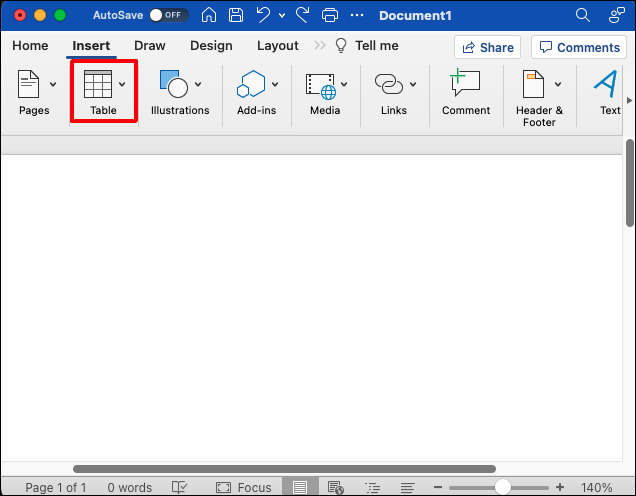
Task: Open the Comments button
Action: click(x=579, y=47)
